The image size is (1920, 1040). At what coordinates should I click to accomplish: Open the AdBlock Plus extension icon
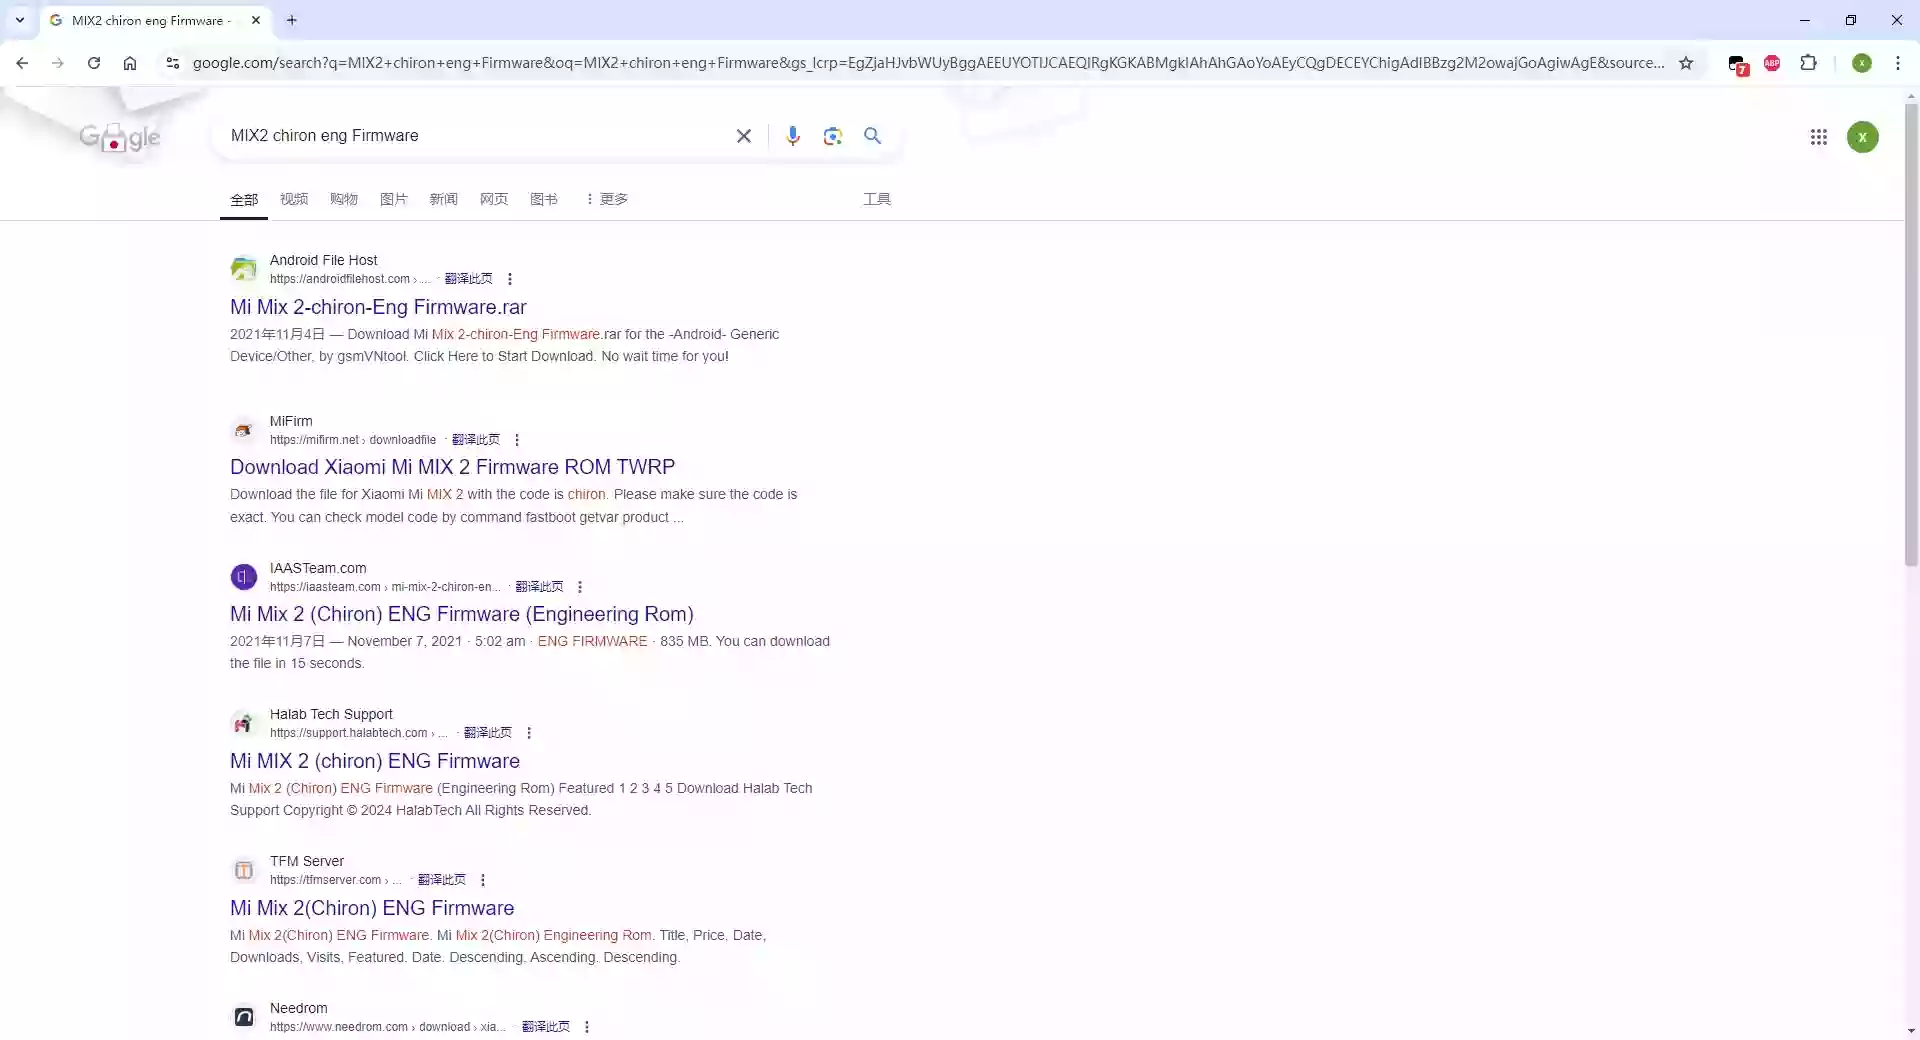pyautogui.click(x=1772, y=63)
